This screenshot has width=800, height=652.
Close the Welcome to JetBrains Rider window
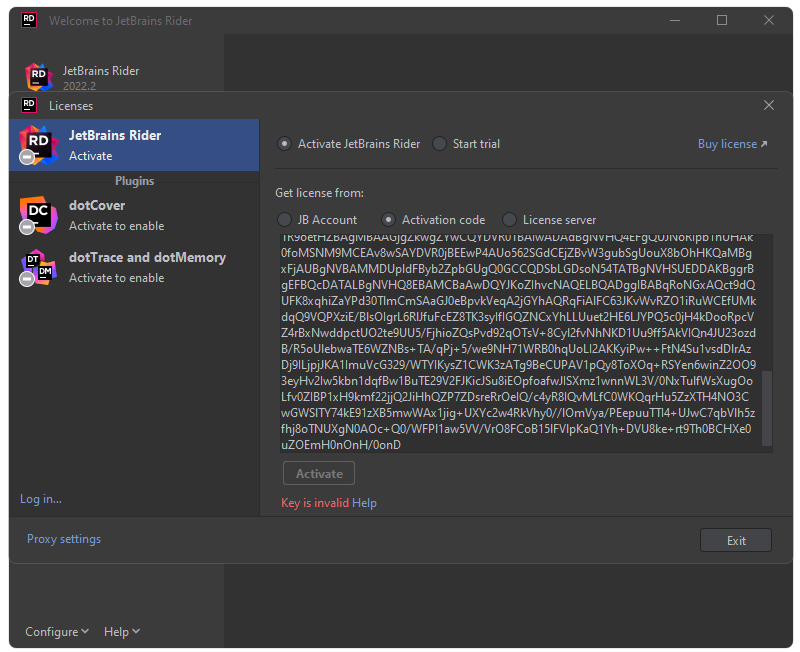[769, 20]
